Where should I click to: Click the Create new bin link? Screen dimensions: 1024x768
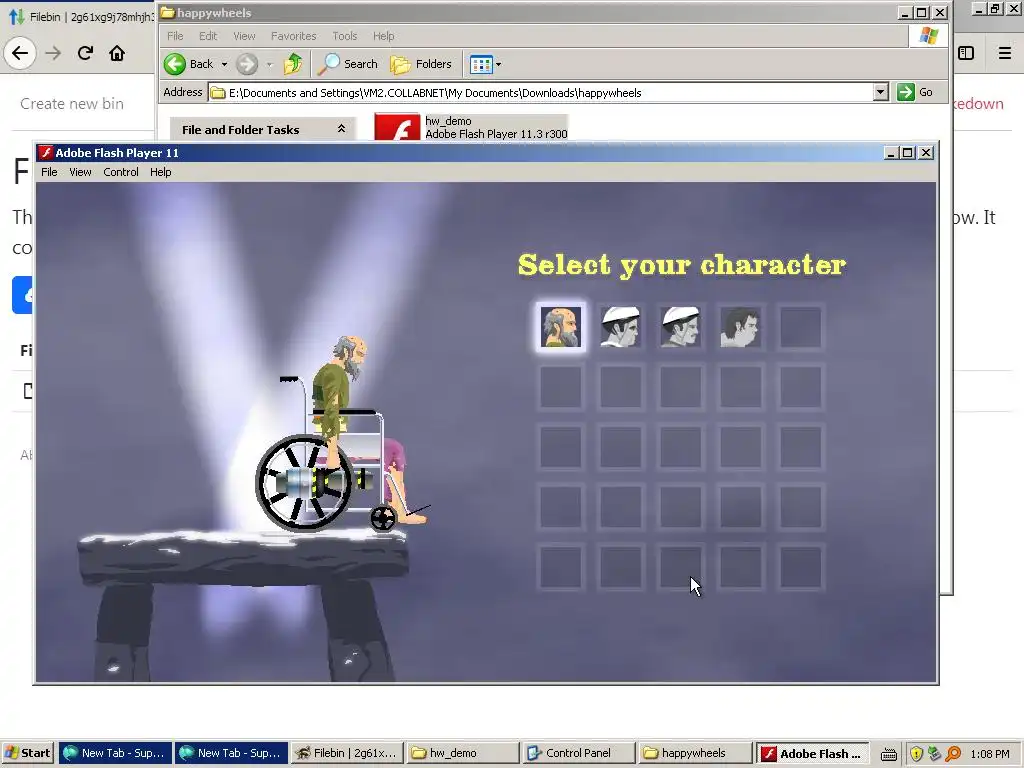tap(72, 103)
